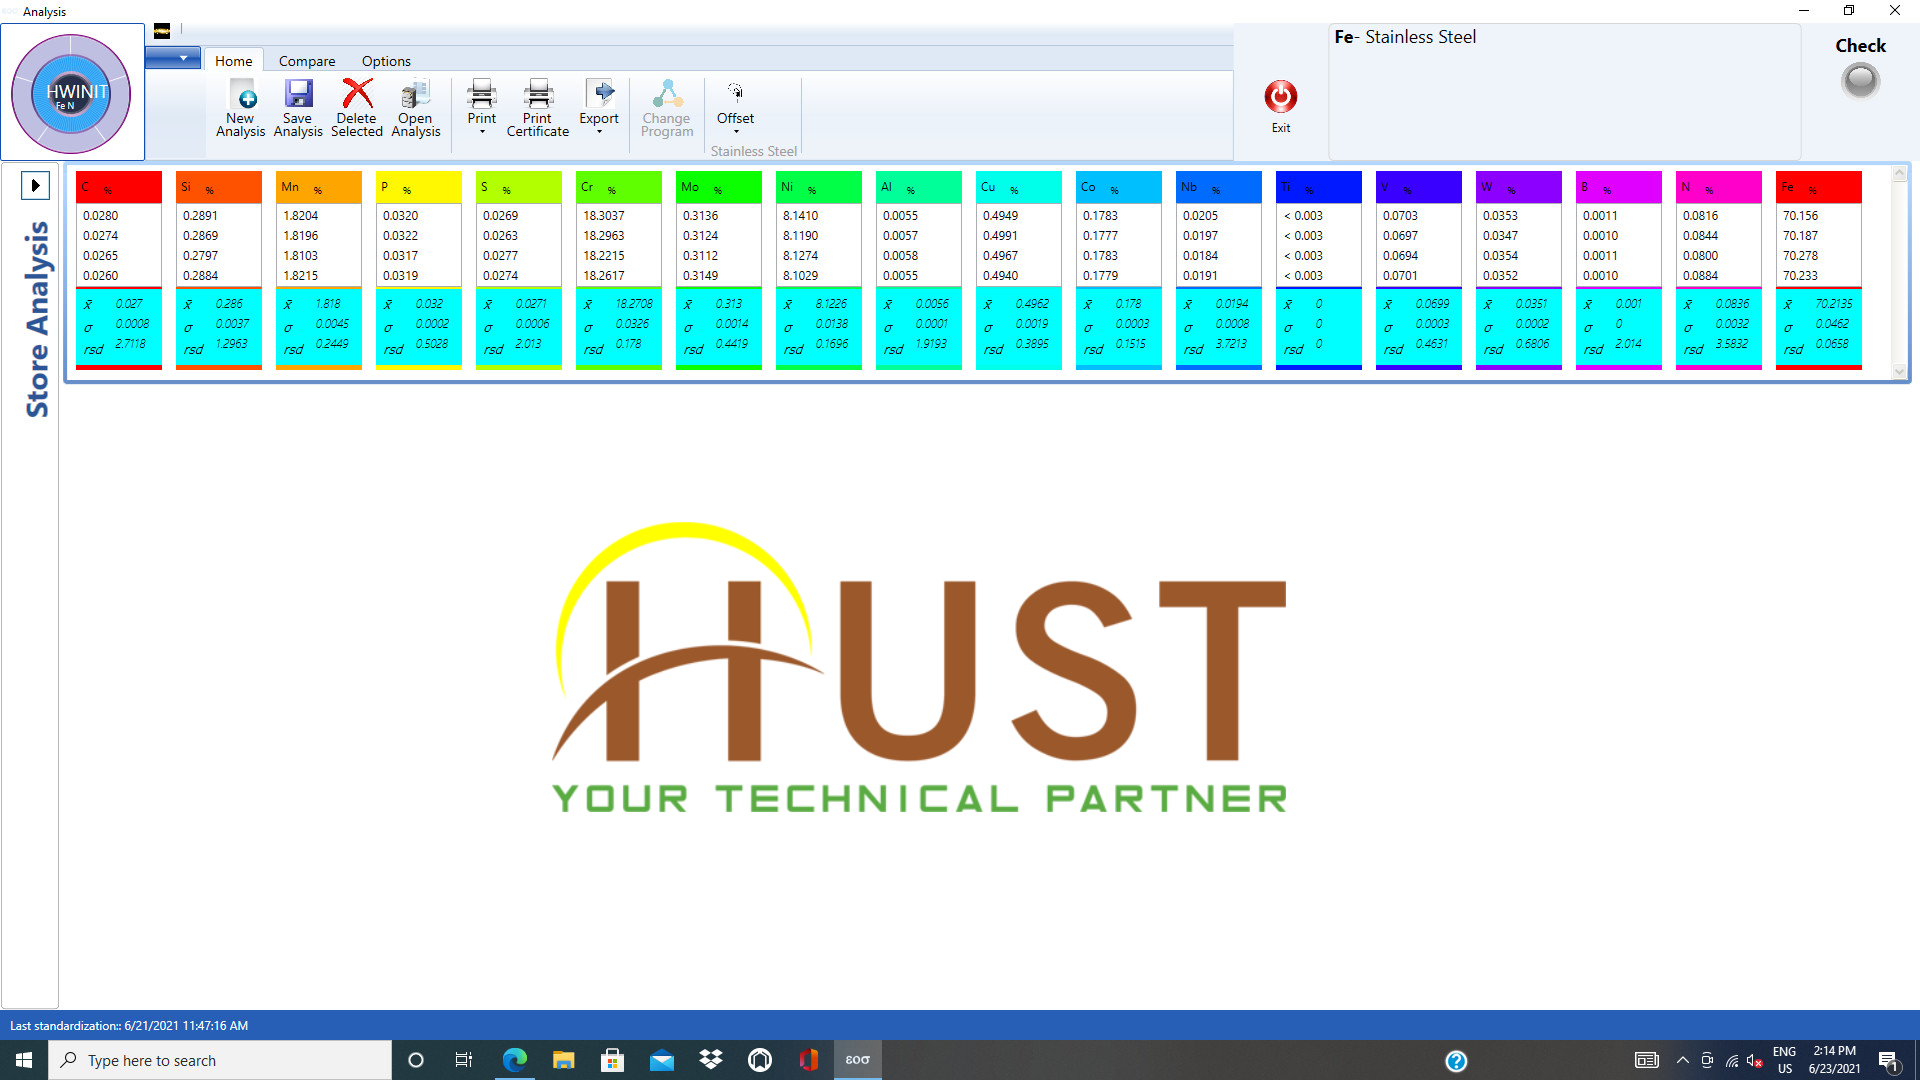The height and width of the screenshot is (1080, 1920).
Task: Click Cr value 18.3037
Action: tap(604, 216)
